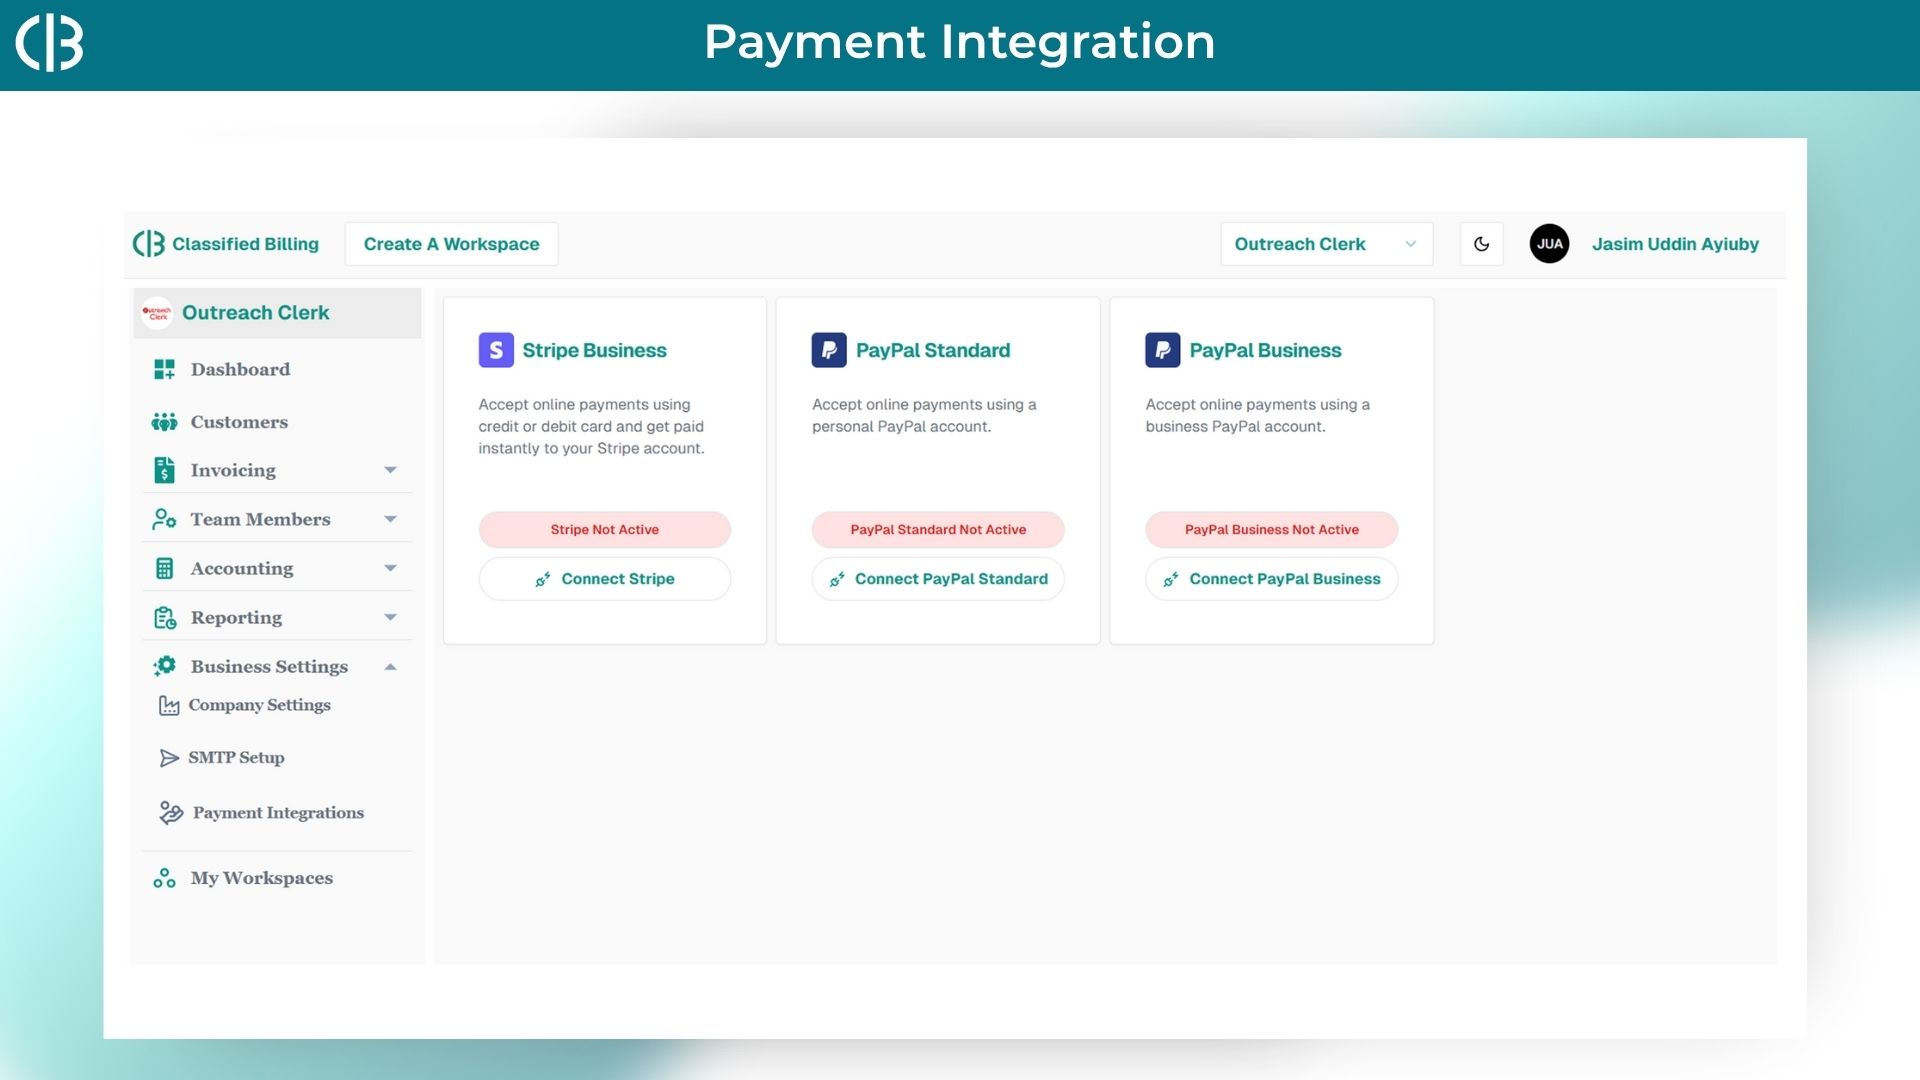Click the JUA user avatar
The image size is (1920, 1080).
coord(1549,244)
